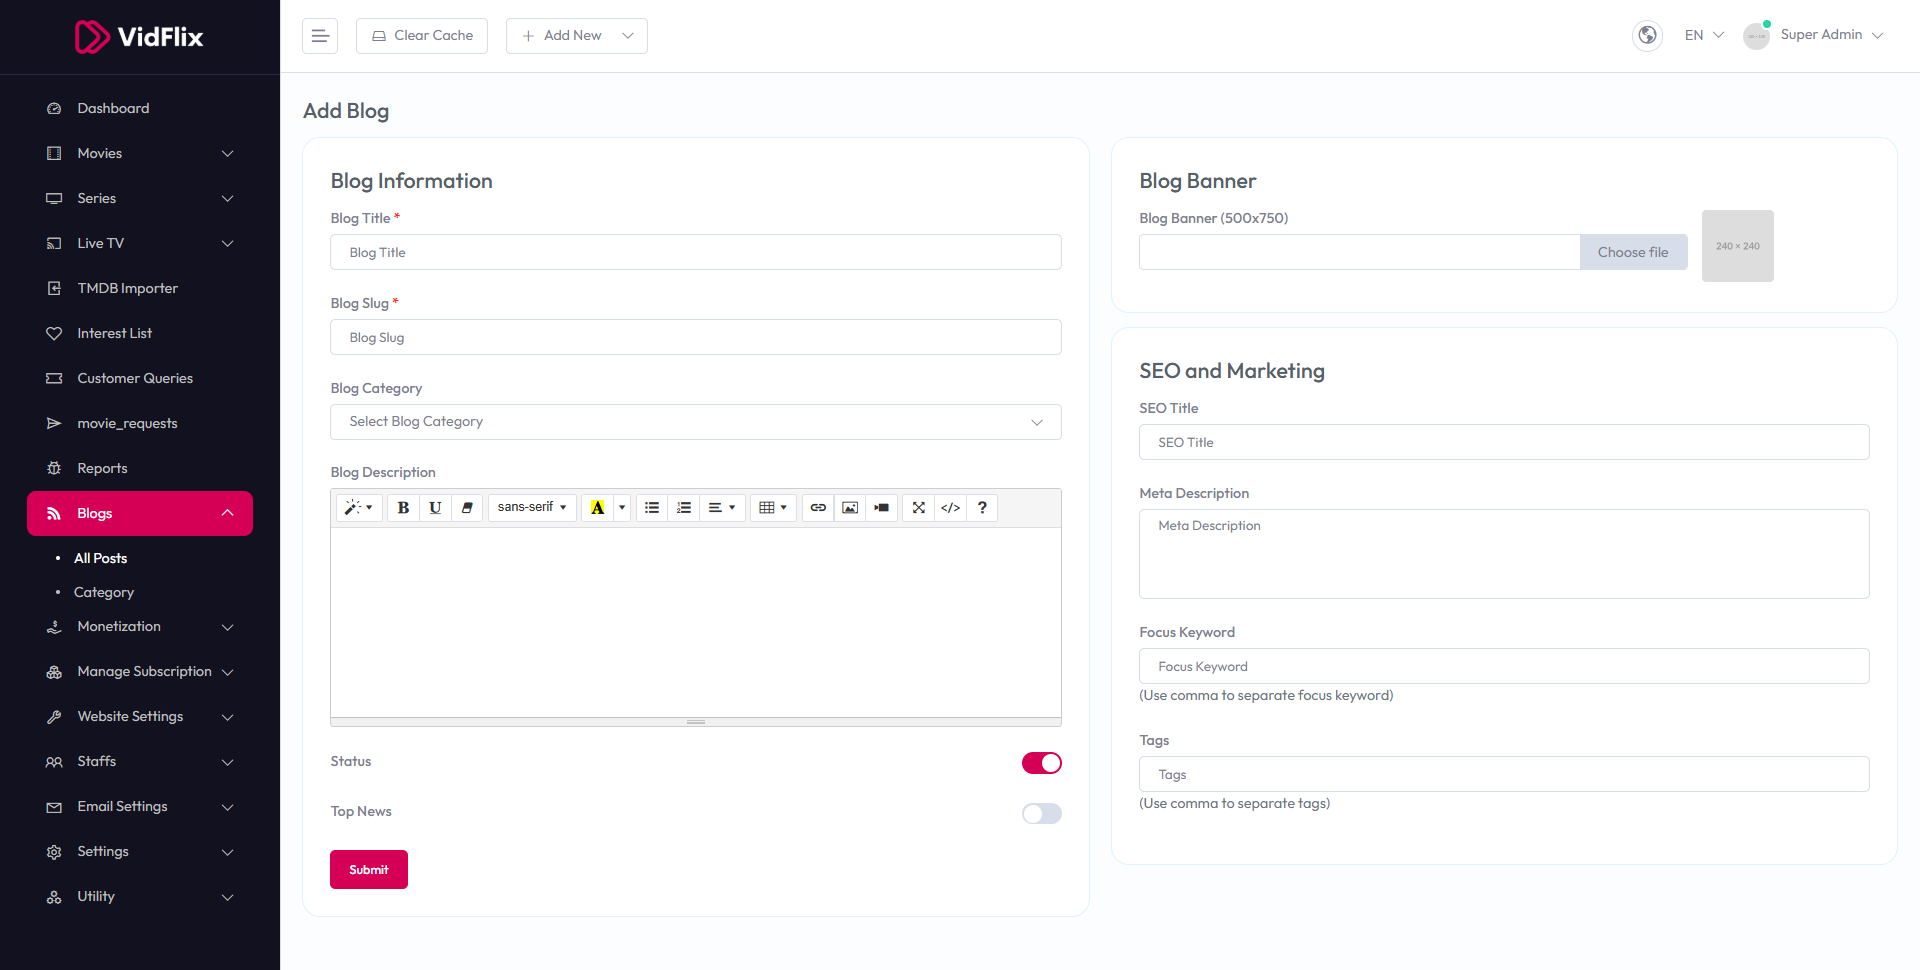
Task: Click the globe icon in header
Action: [x=1647, y=35]
